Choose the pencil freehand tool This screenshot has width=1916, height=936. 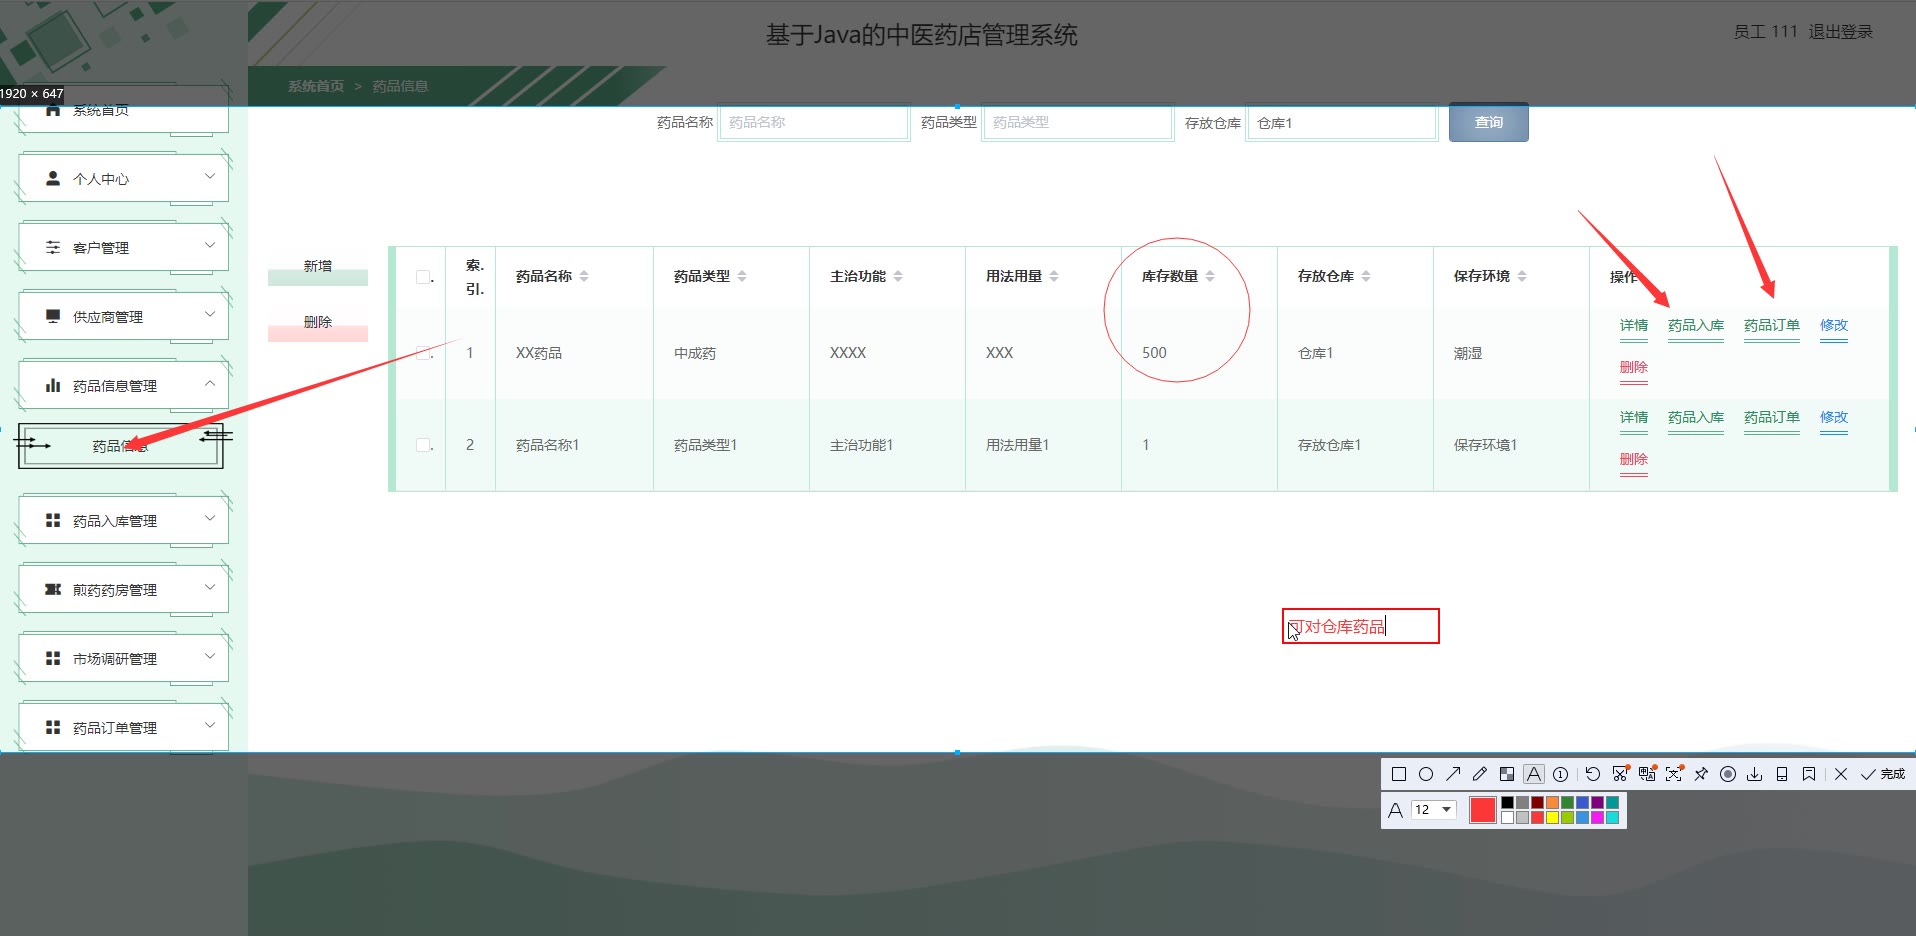point(1480,774)
